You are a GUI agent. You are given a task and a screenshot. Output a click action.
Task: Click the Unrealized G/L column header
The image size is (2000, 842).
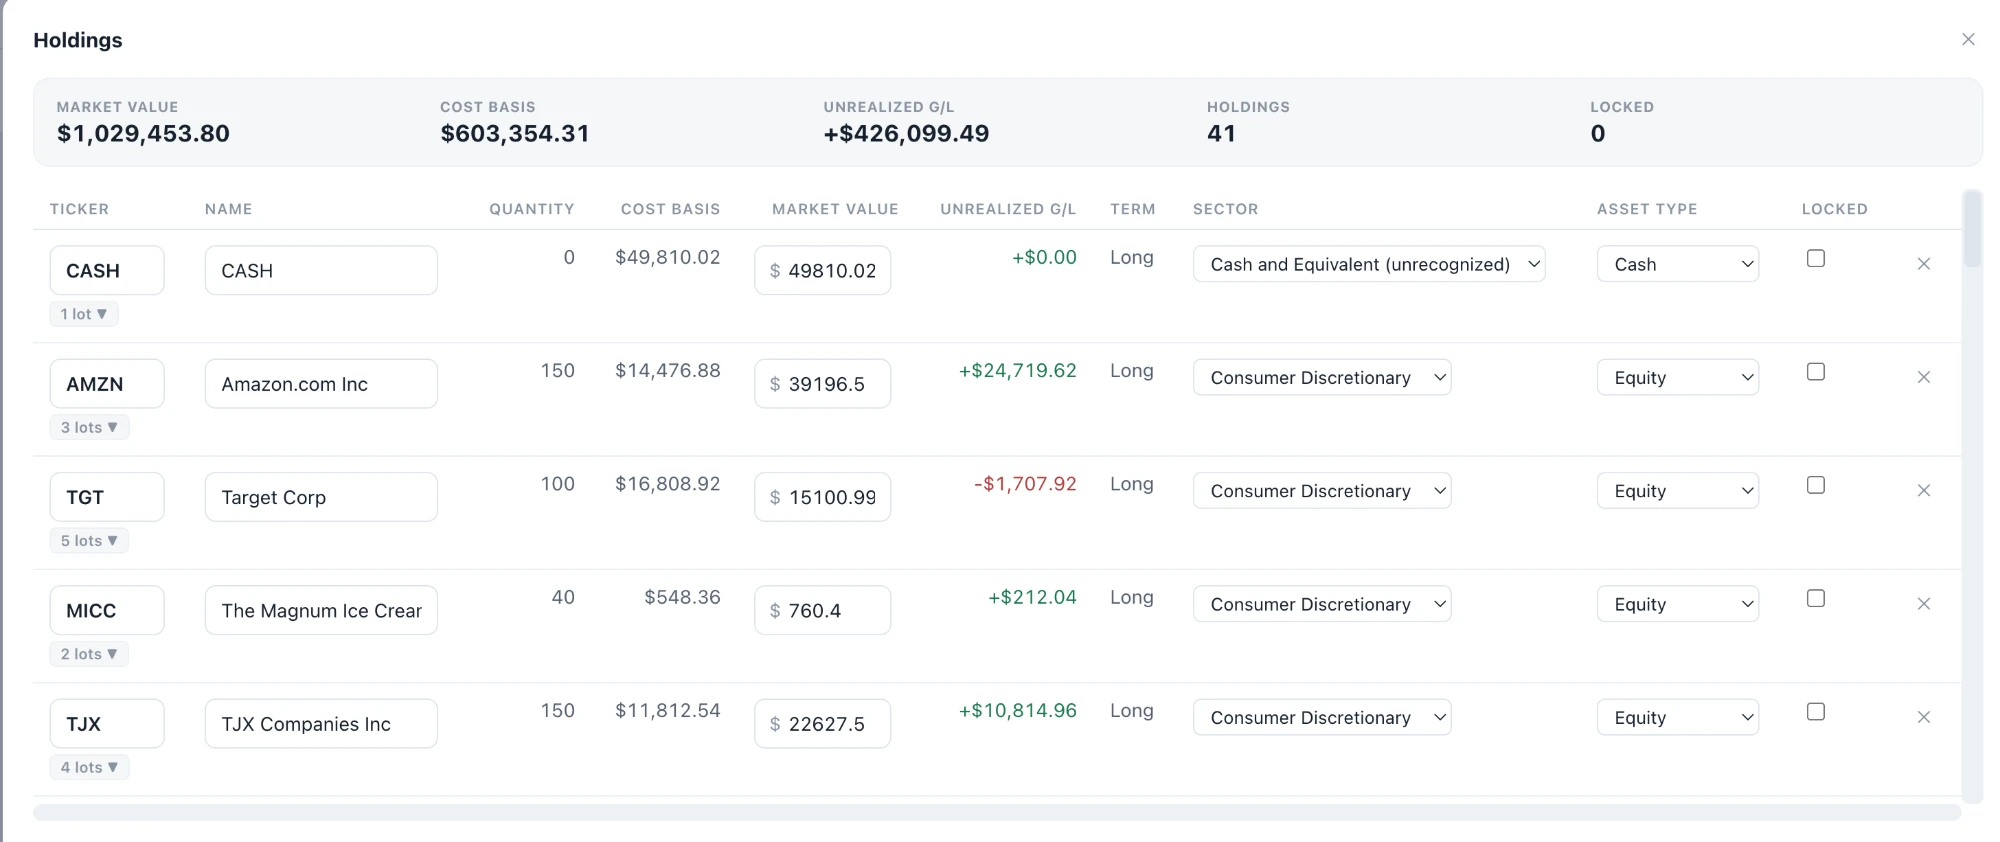point(1008,209)
